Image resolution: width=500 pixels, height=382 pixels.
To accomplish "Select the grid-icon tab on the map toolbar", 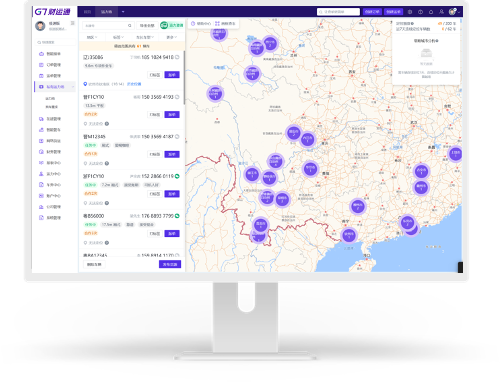I will click(x=225, y=24).
